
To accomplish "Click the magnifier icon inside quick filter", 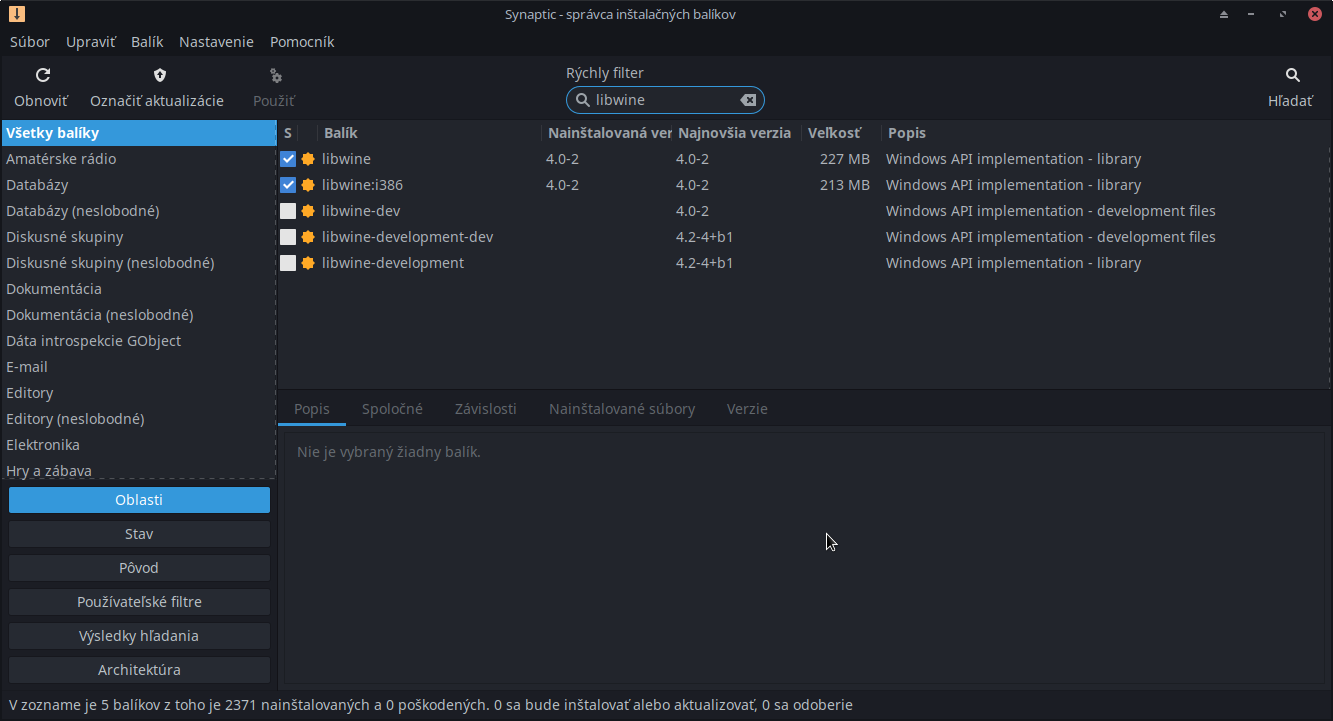I will [583, 100].
